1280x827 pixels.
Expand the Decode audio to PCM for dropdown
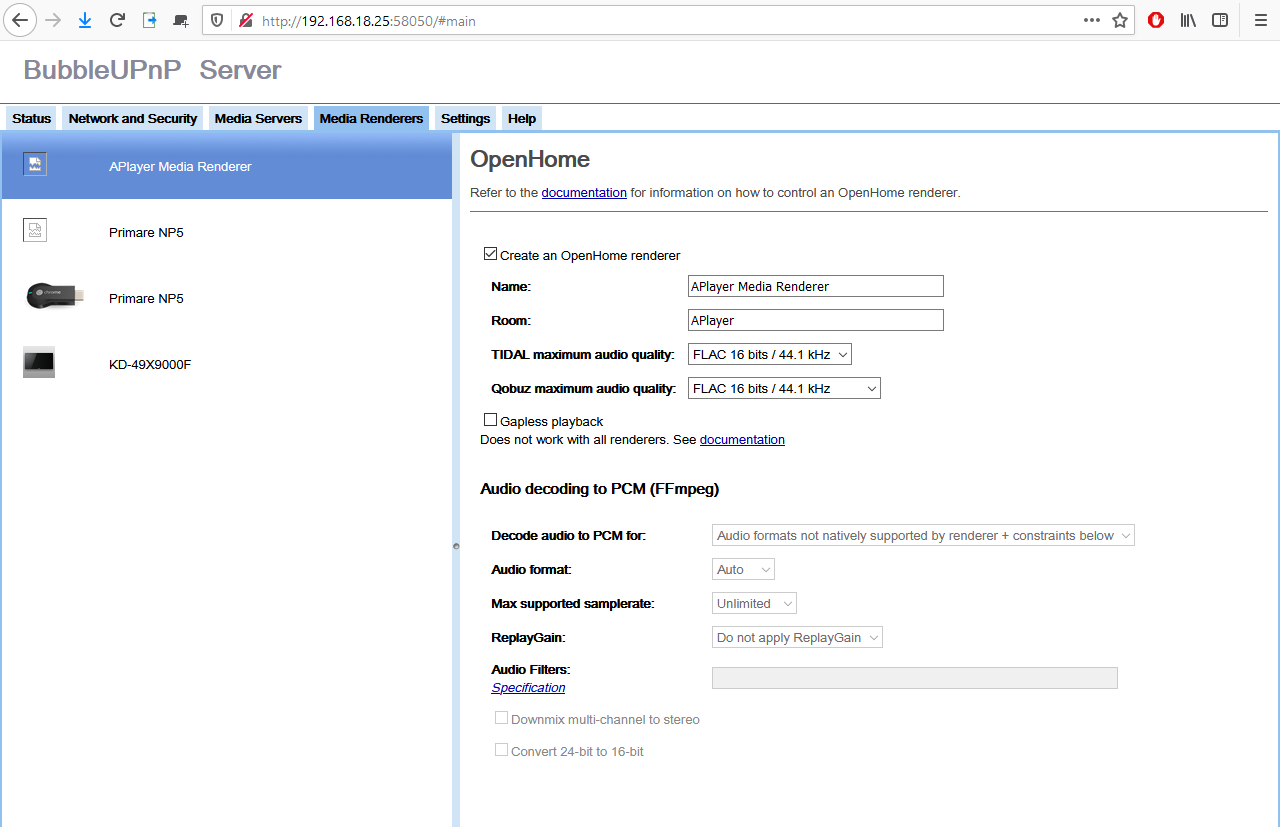pos(923,535)
